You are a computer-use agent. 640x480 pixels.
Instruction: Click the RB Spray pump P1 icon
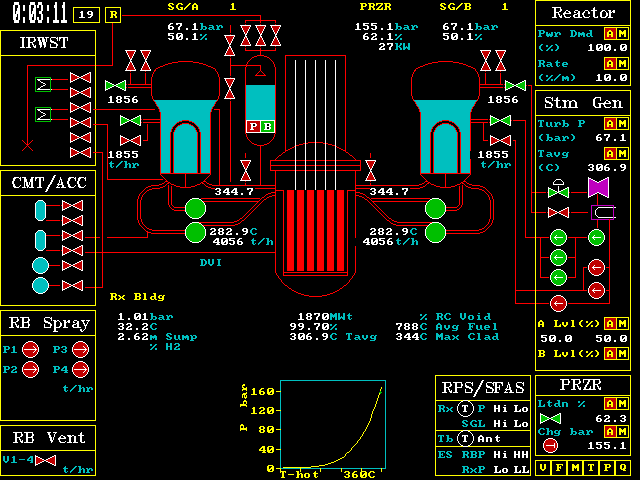point(31,349)
